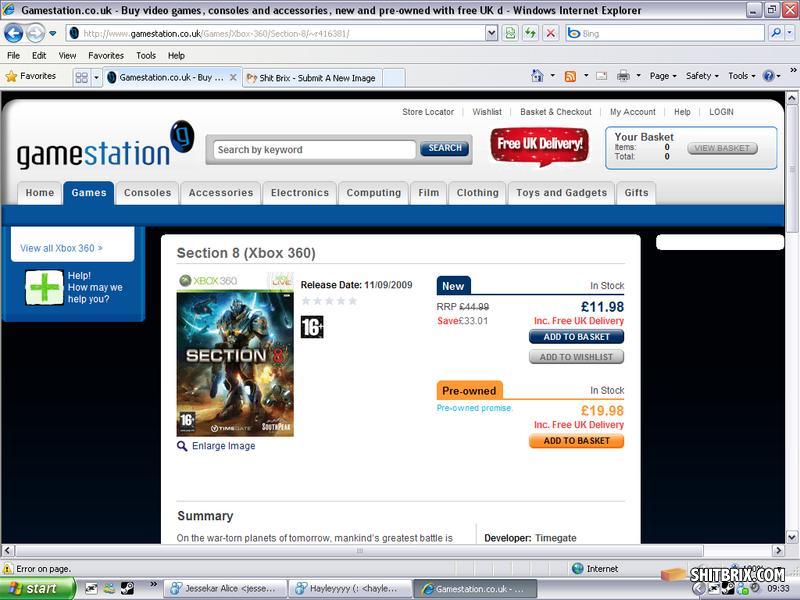
Task: Select the Accessories navigation tab
Action: pos(220,193)
